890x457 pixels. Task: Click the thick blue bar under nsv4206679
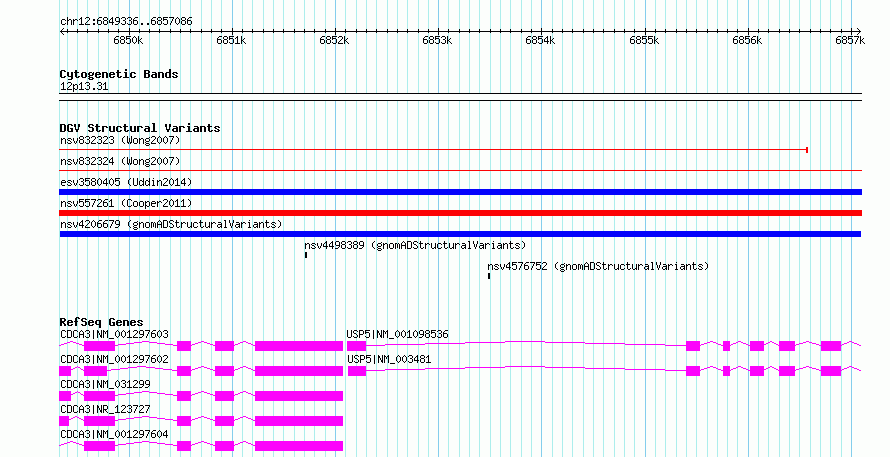[x=460, y=234]
